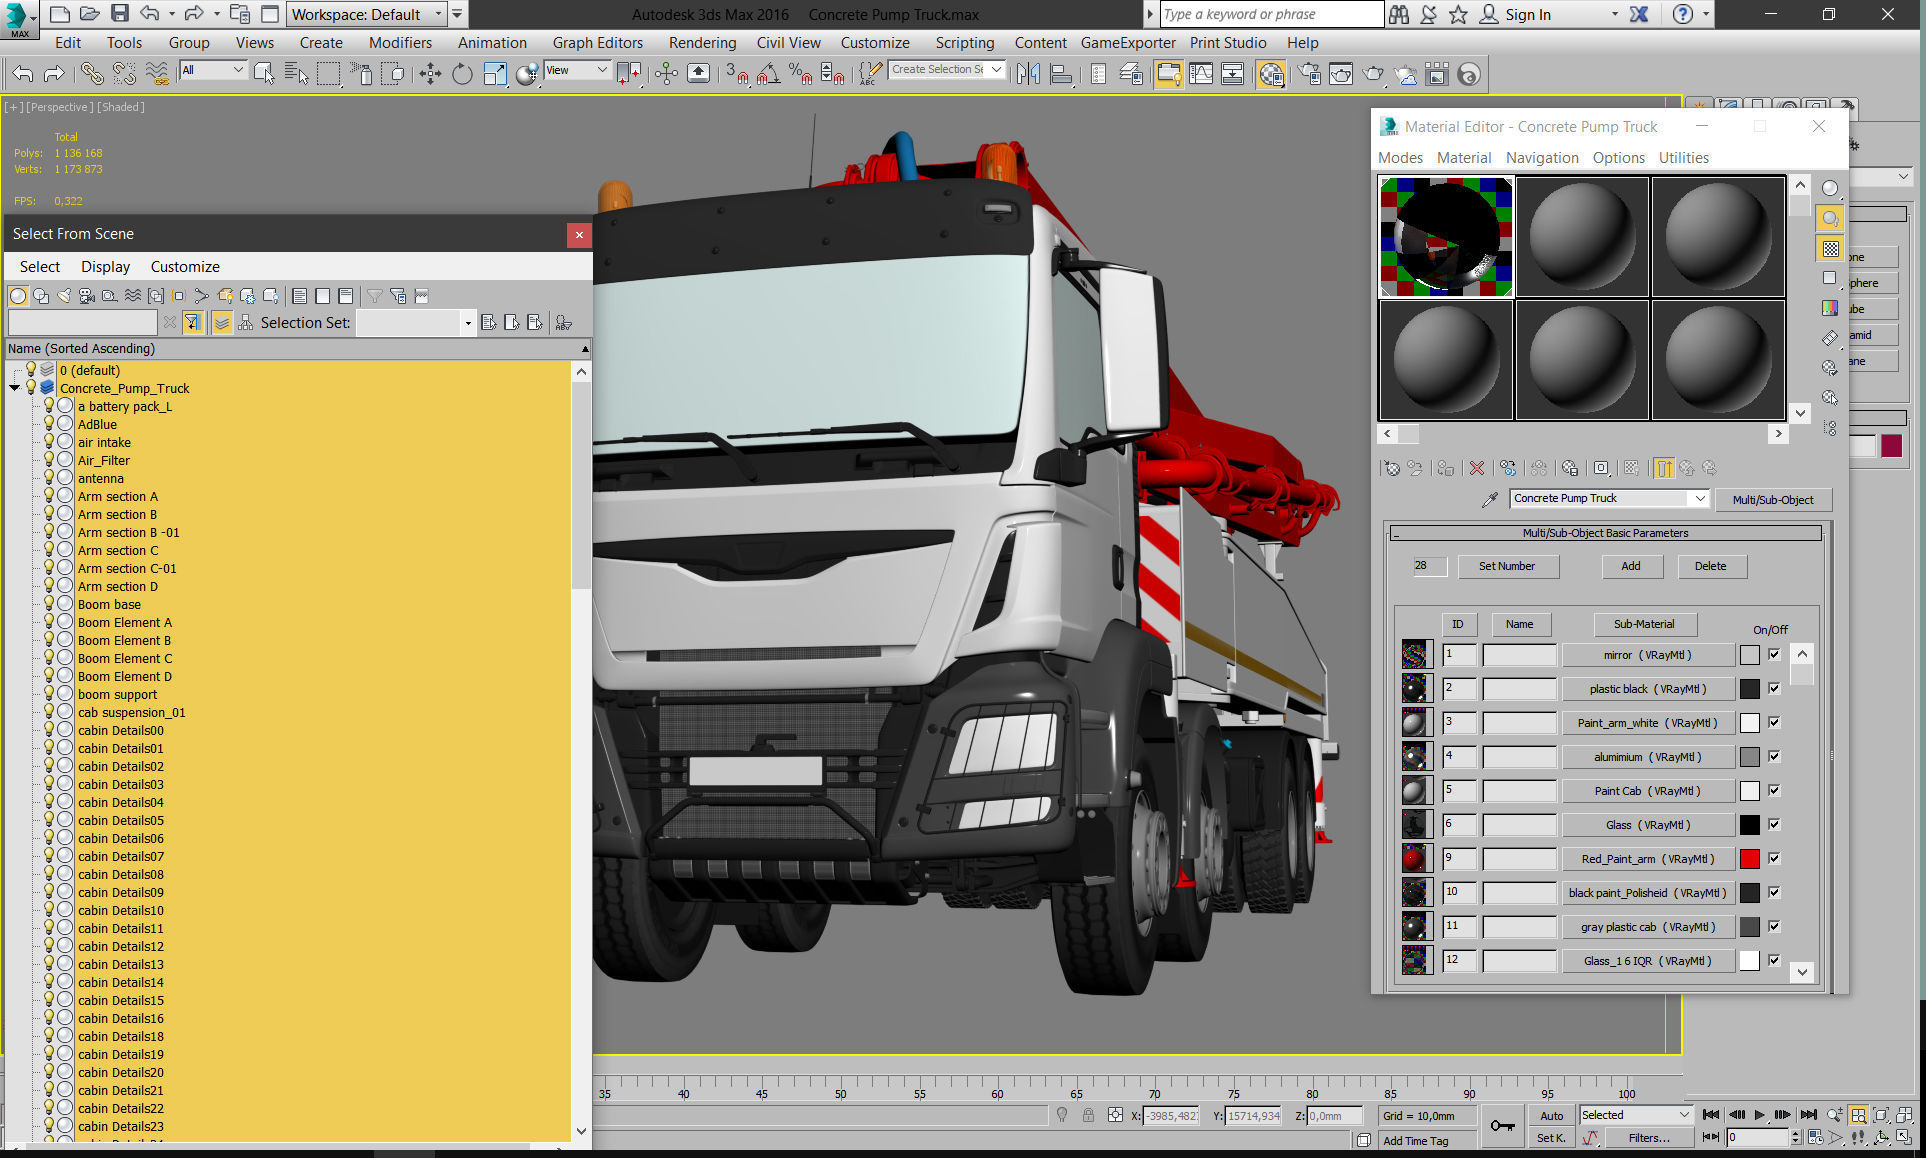Collapse the Concrete_Pump_Truck layer tree
The image size is (1926, 1158).
pyautogui.click(x=15, y=388)
